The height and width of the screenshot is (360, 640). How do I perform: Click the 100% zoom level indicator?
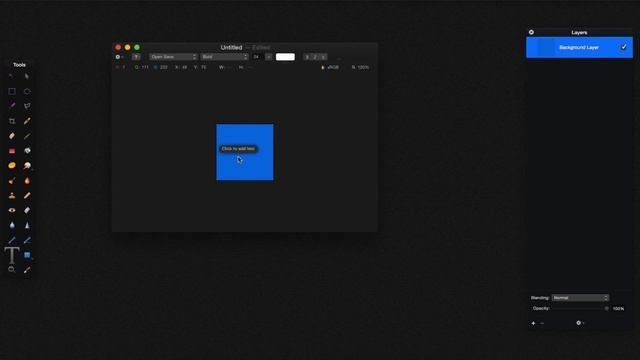[x=360, y=67]
